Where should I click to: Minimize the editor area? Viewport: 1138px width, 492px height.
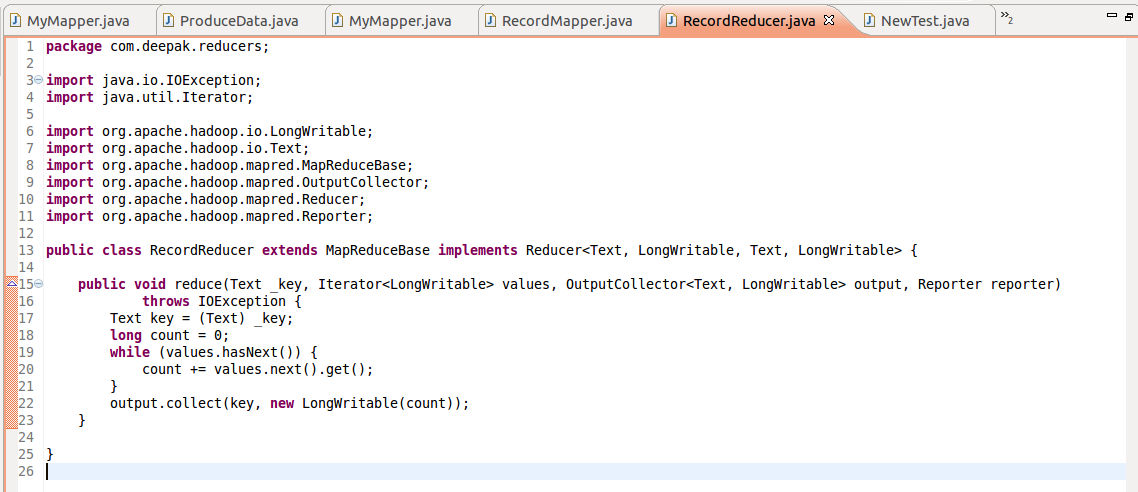click(x=1111, y=15)
